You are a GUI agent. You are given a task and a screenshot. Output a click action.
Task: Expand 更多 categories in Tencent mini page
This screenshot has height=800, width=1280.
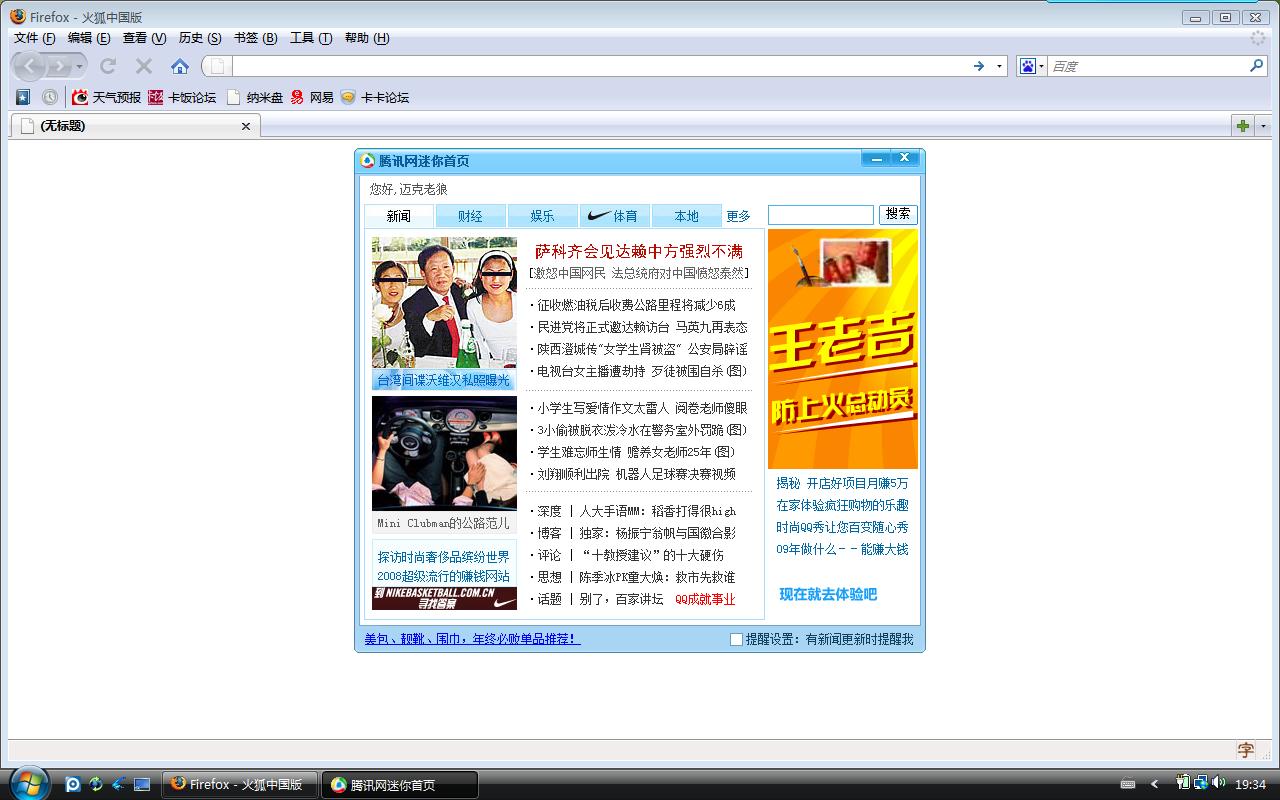[x=738, y=216]
